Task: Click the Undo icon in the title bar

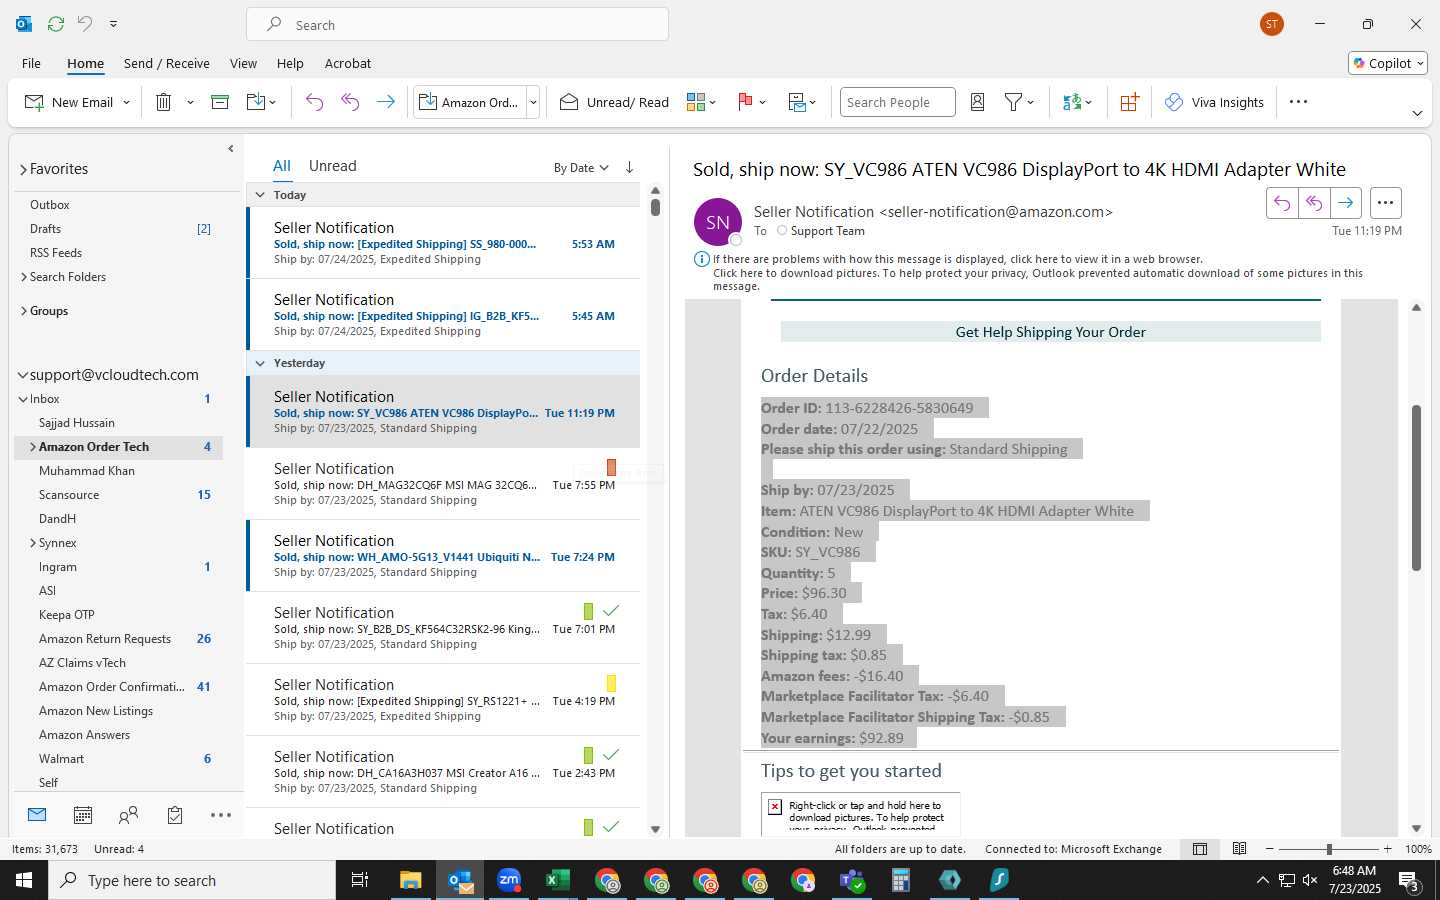Action: 85,23
